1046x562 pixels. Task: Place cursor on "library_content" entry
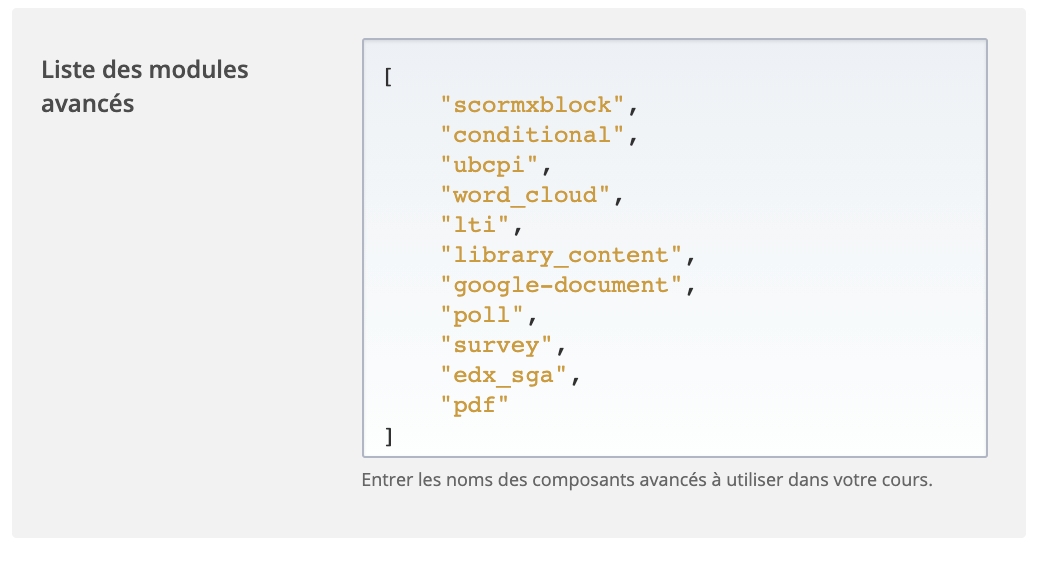click(561, 255)
